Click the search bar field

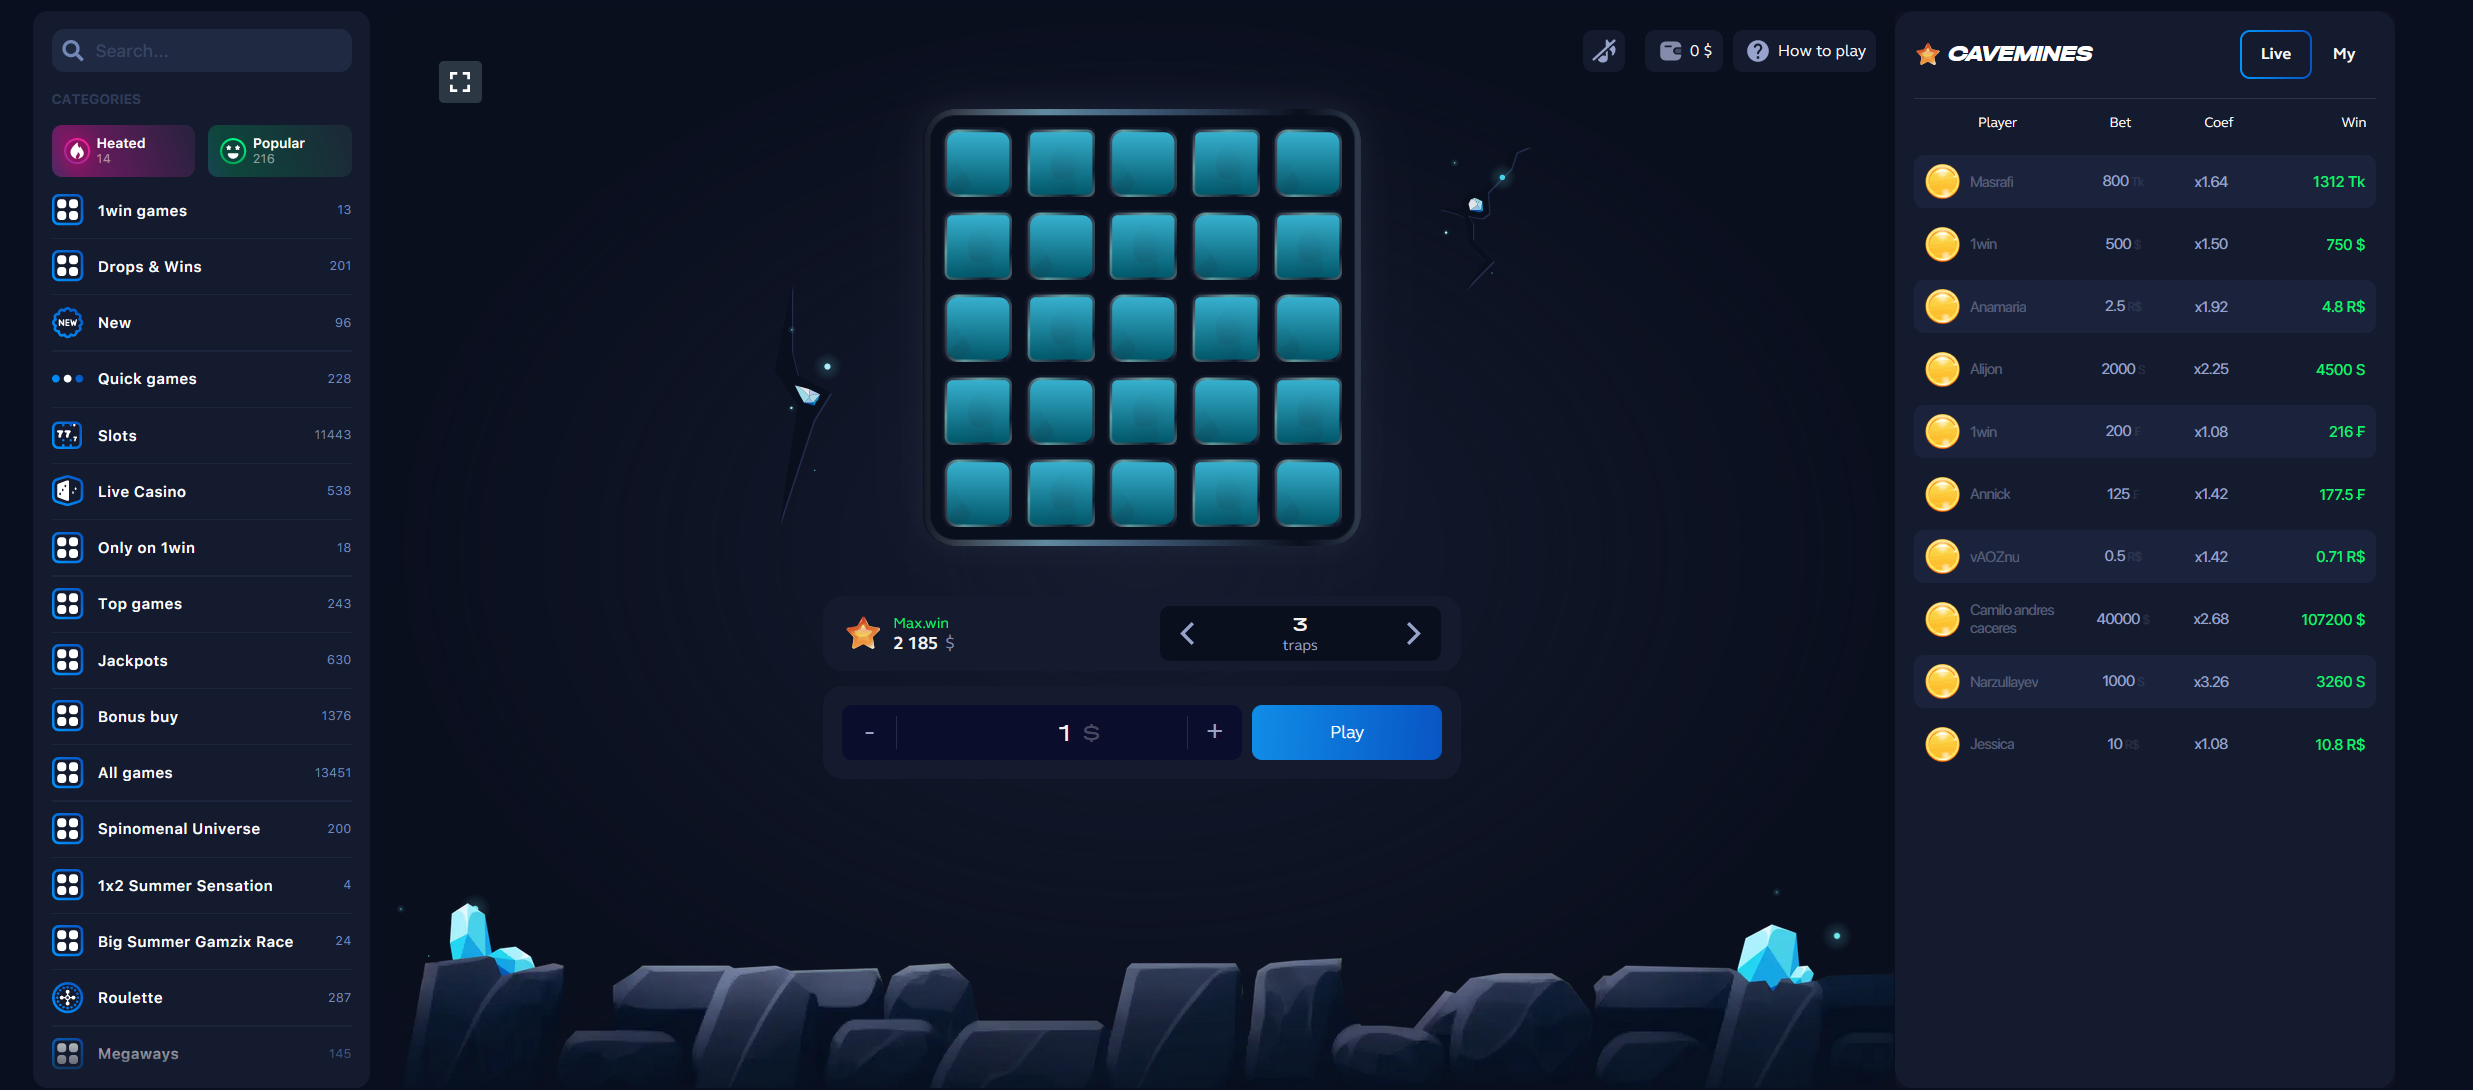[x=200, y=49]
